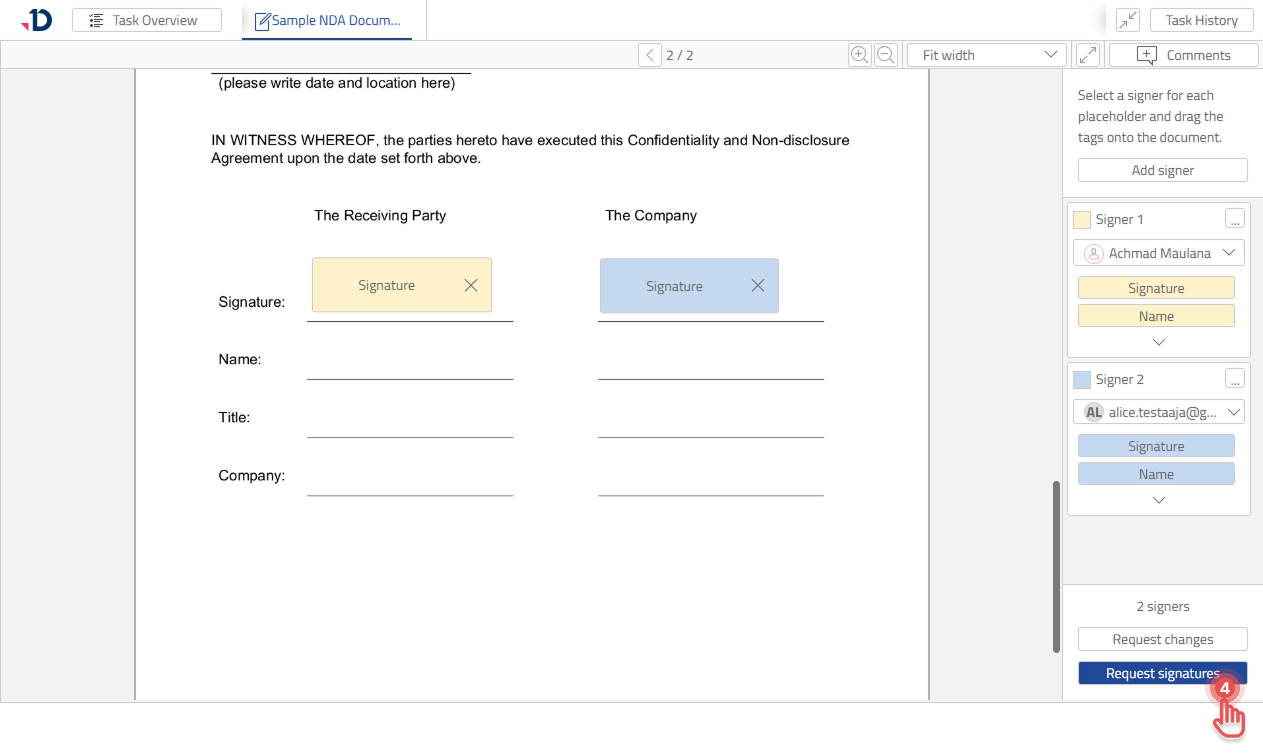Remove the yellow Signature placeholder

pyautogui.click(x=471, y=285)
